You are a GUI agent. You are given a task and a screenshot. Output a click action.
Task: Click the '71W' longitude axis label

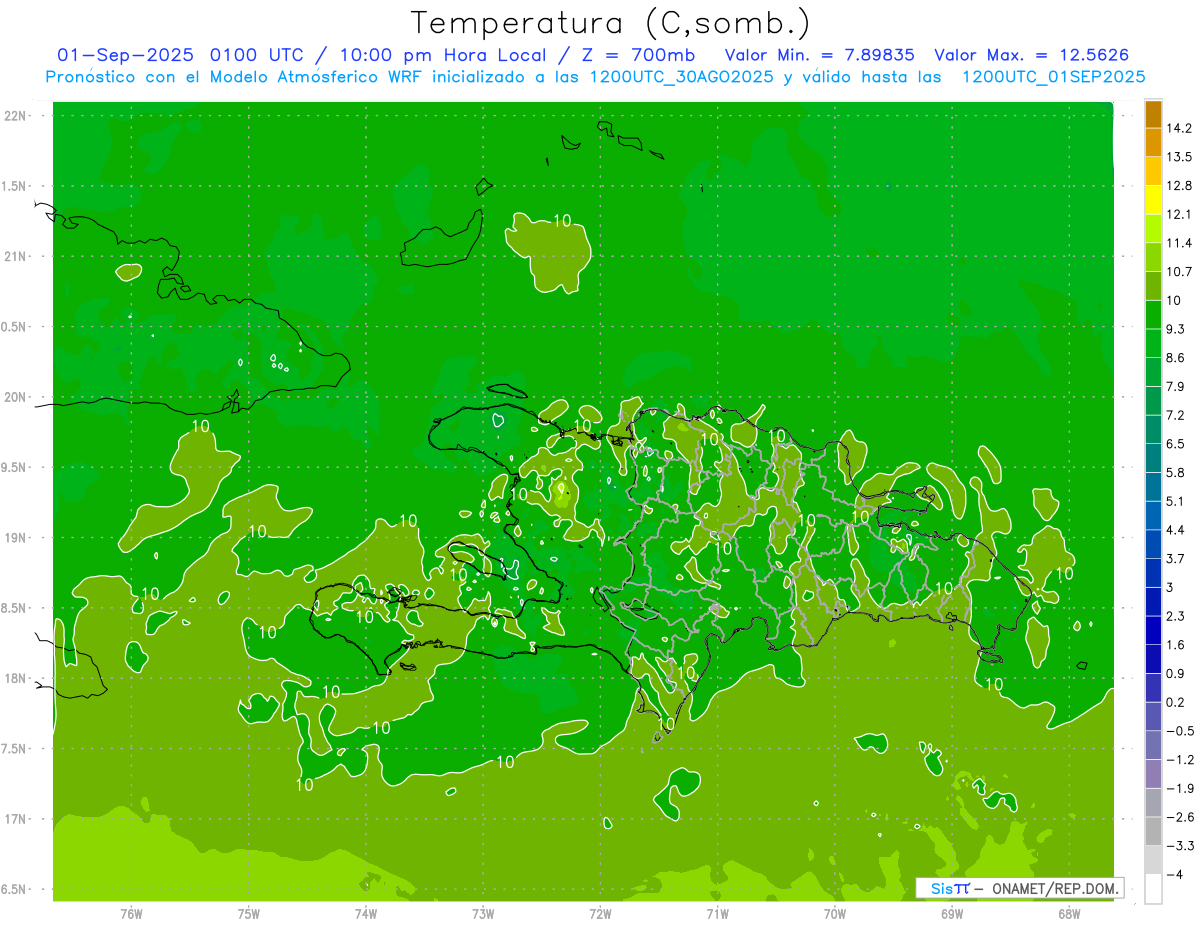(x=717, y=914)
